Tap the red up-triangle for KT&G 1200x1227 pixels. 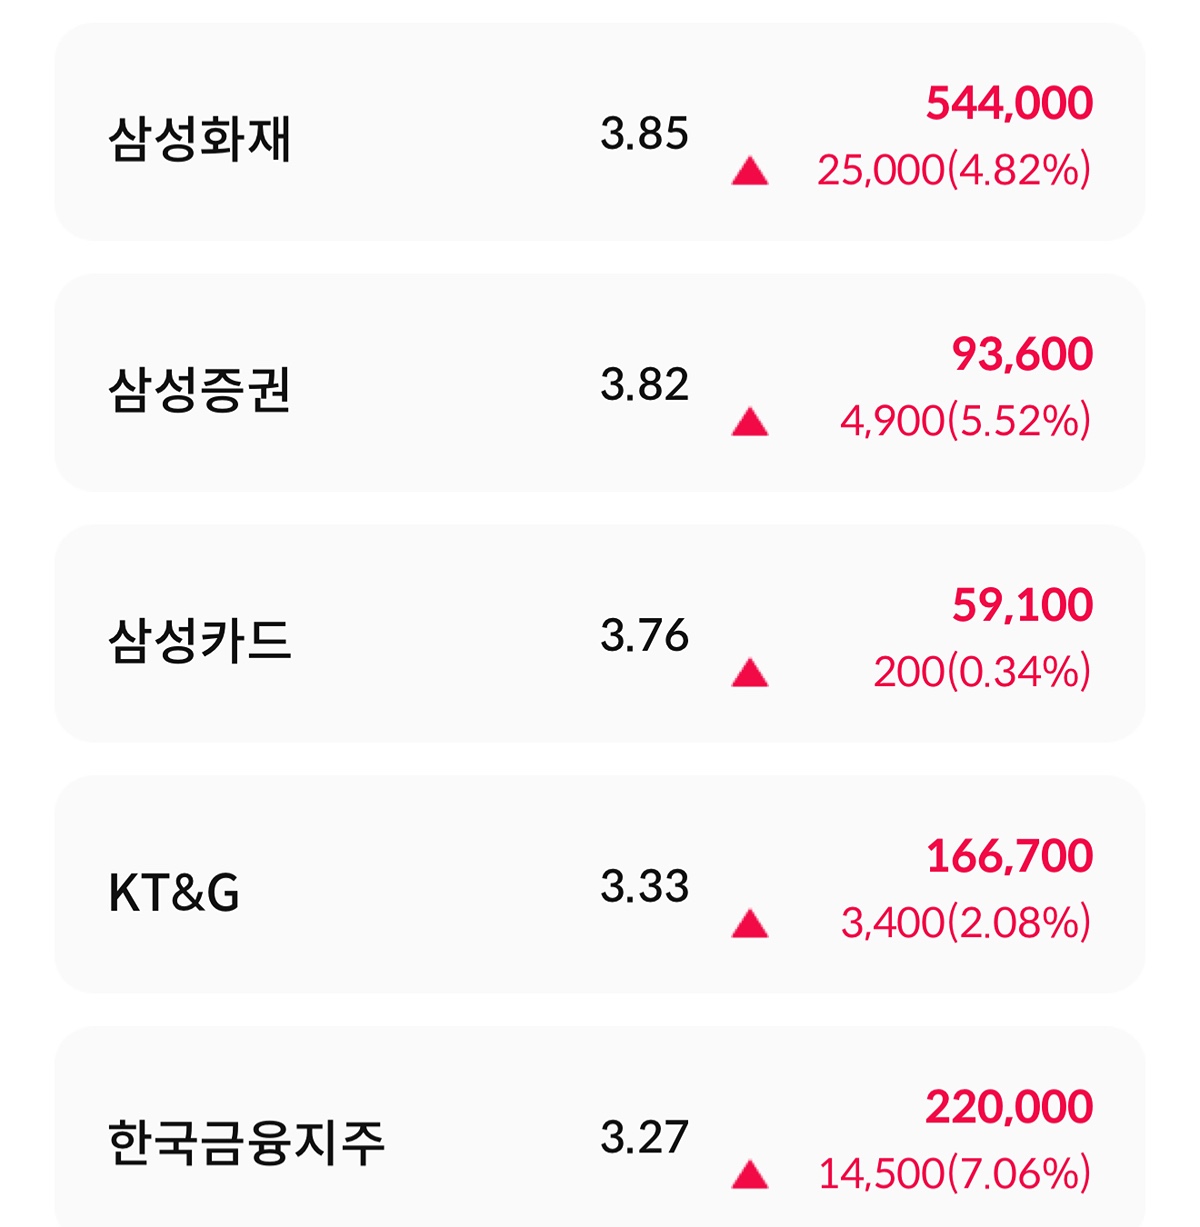click(x=750, y=924)
